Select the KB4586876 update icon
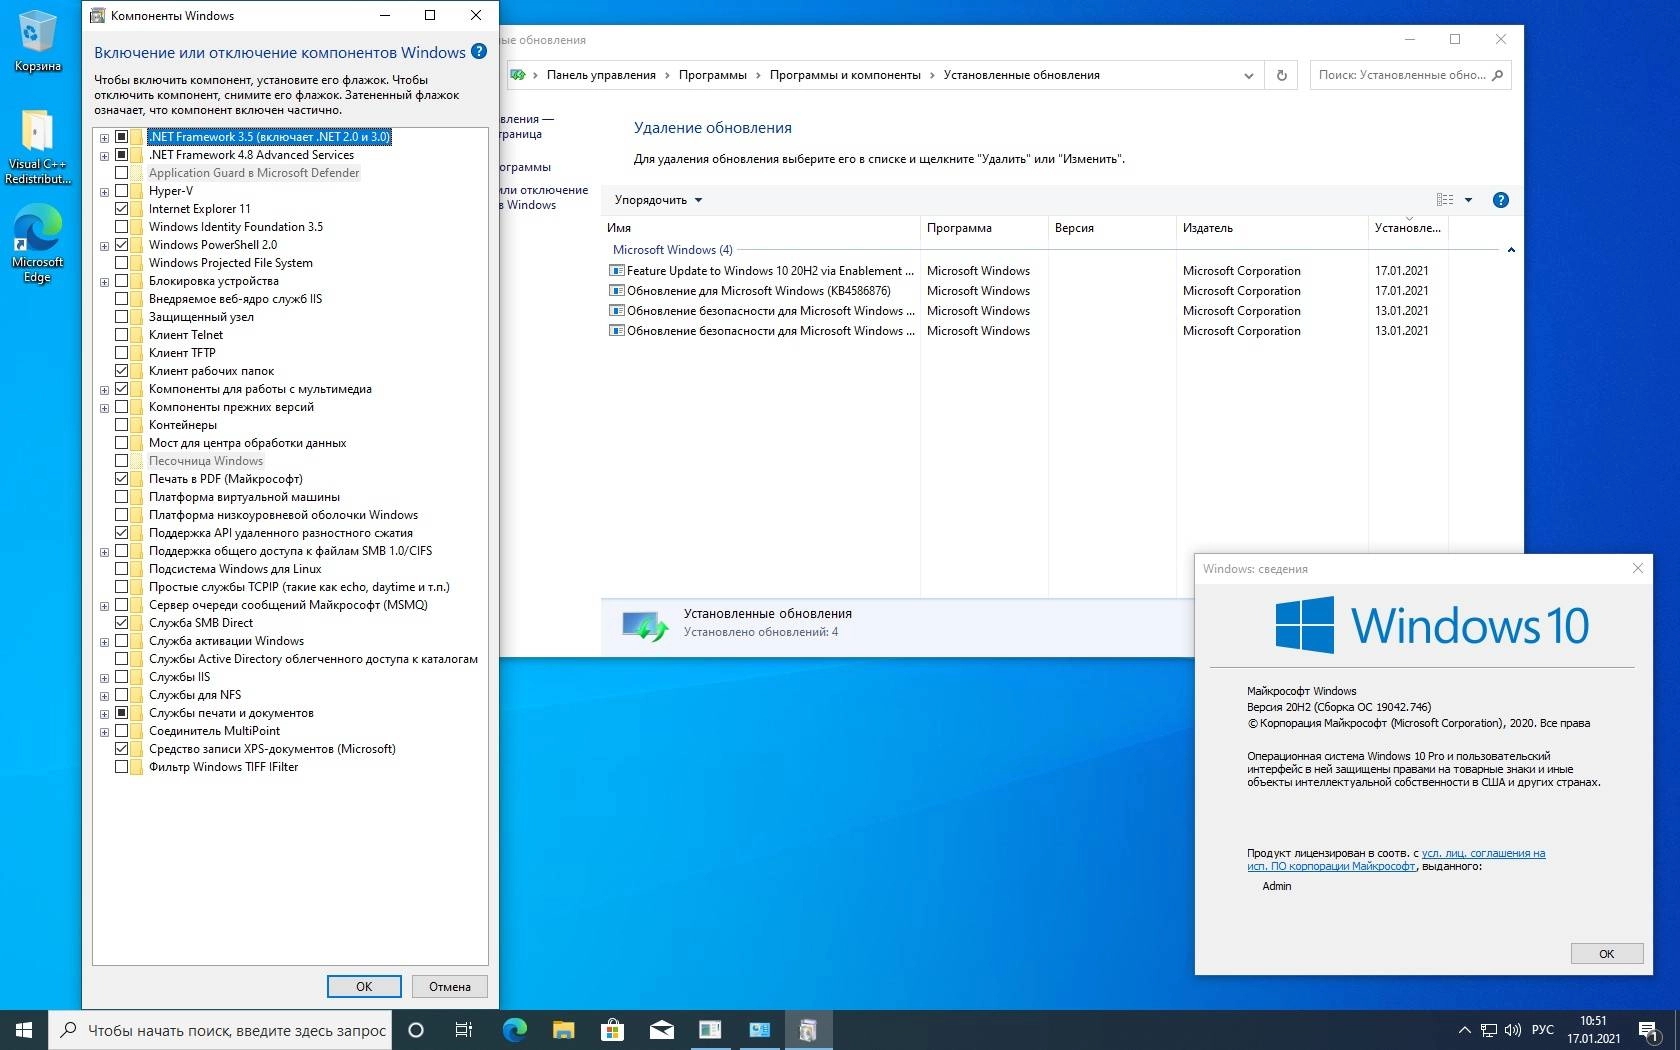The image size is (1680, 1050). click(617, 291)
